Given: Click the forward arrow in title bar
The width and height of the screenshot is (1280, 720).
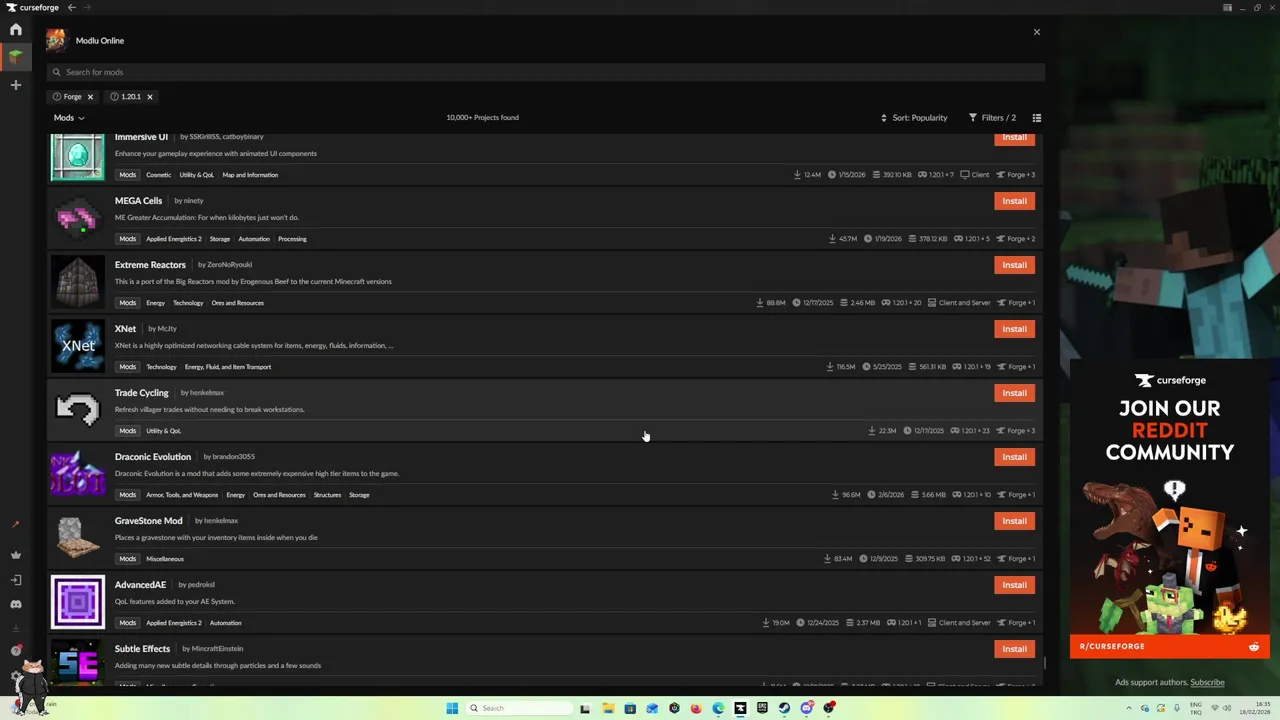Looking at the screenshot, I should (x=87, y=7).
